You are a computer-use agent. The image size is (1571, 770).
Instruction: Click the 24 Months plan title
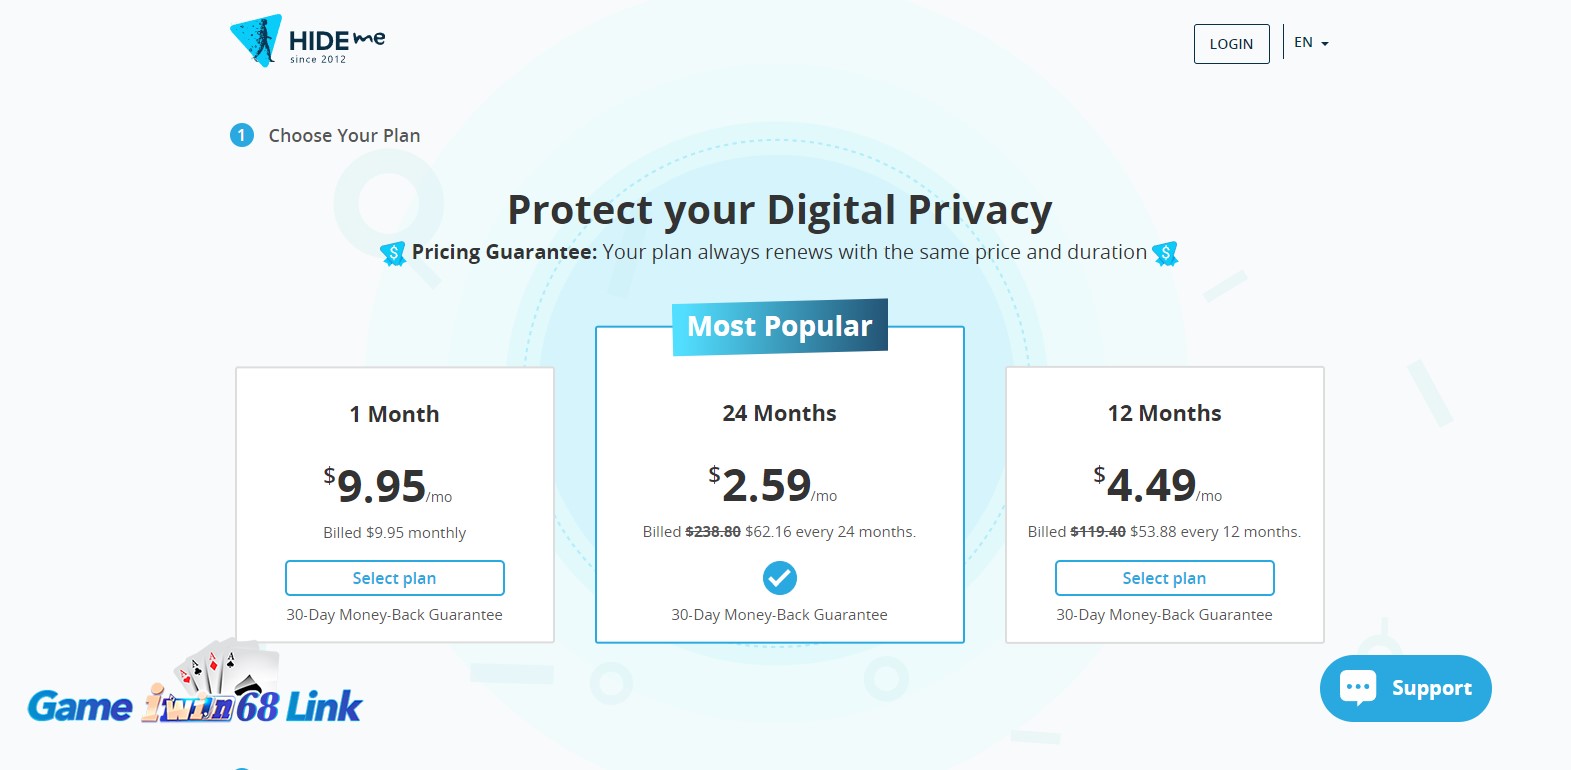click(x=780, y=413)
